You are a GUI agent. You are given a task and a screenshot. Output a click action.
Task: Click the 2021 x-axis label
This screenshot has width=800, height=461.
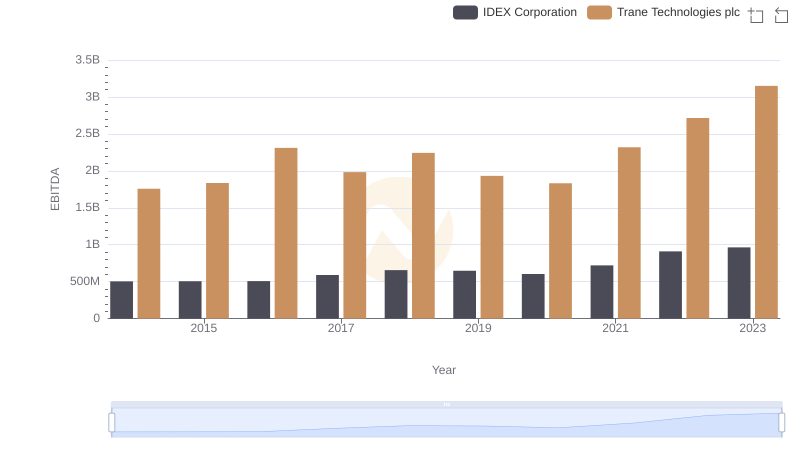pyautogui.click(x=615, y=328)
